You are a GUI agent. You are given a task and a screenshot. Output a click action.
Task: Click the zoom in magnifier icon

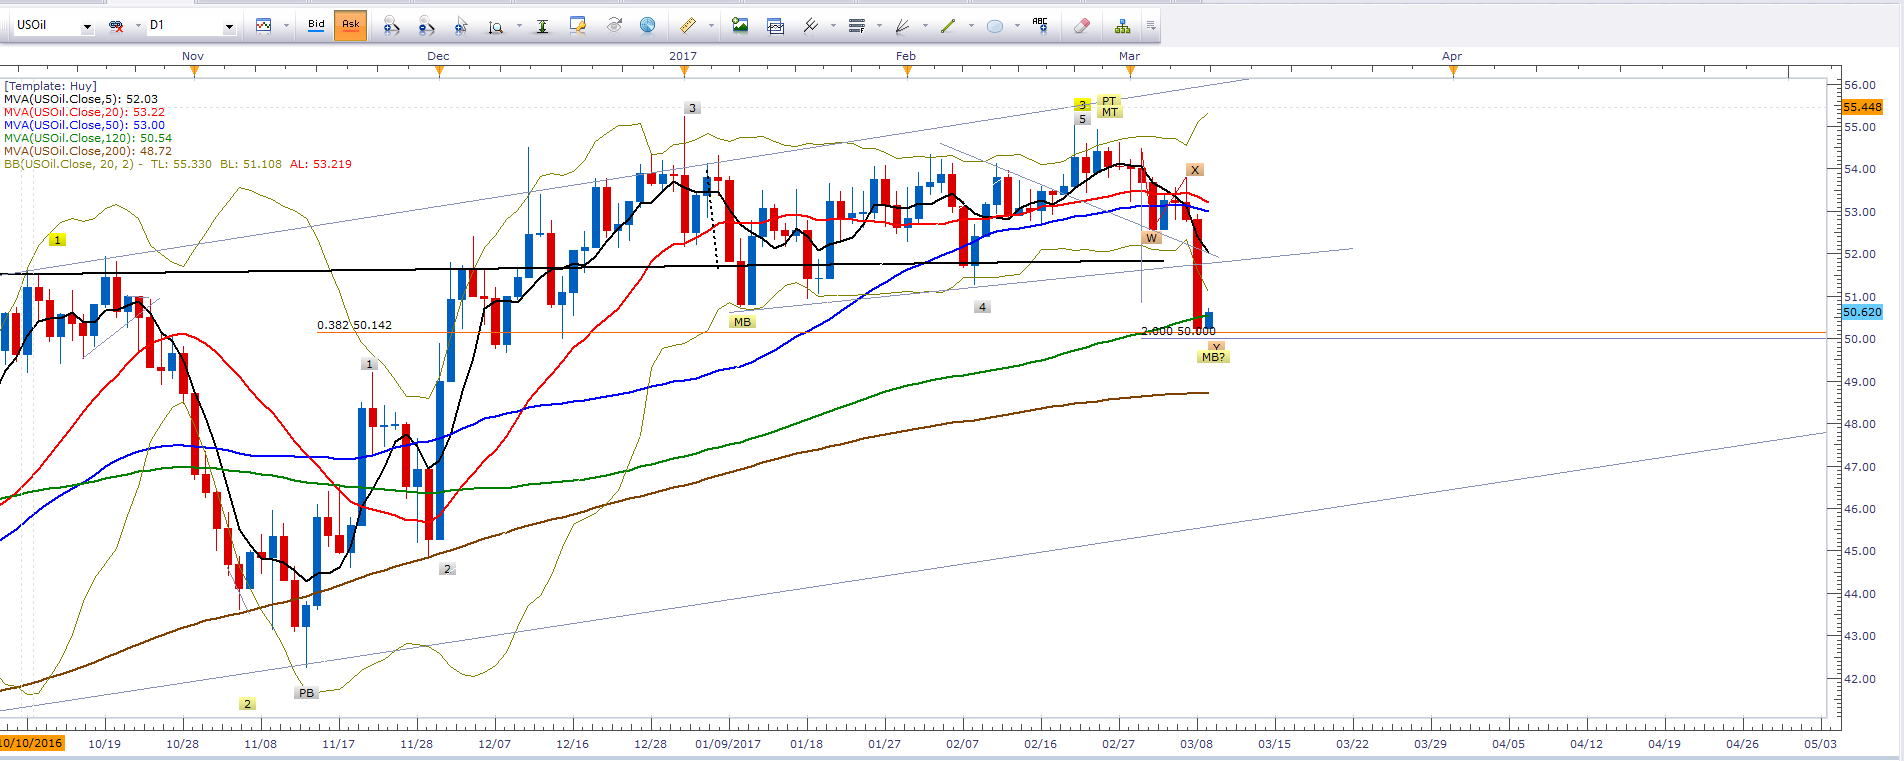pyautogui.click(x=390, y=25)
